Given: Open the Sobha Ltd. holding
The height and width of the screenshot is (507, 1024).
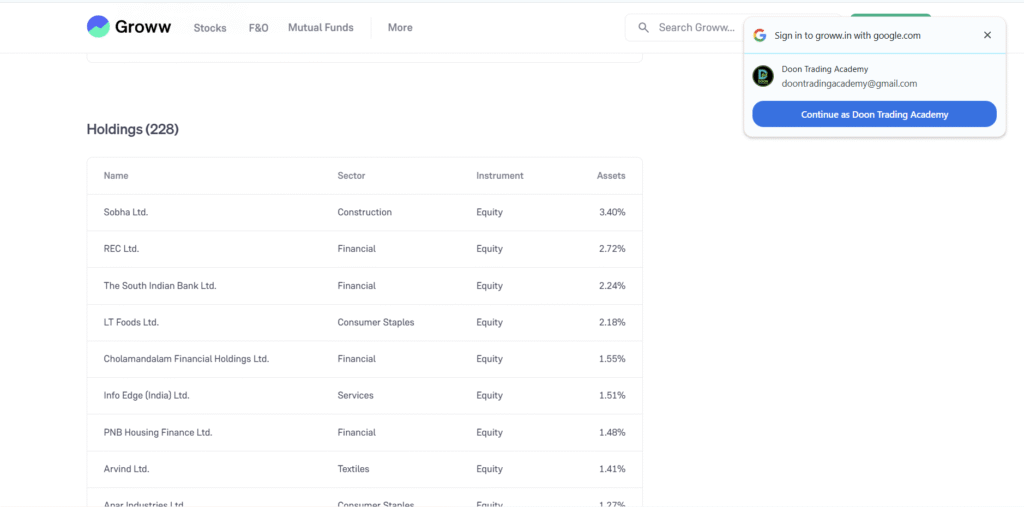Looking at the screenshot, I should pyautogui.click(x=126, y=212).
